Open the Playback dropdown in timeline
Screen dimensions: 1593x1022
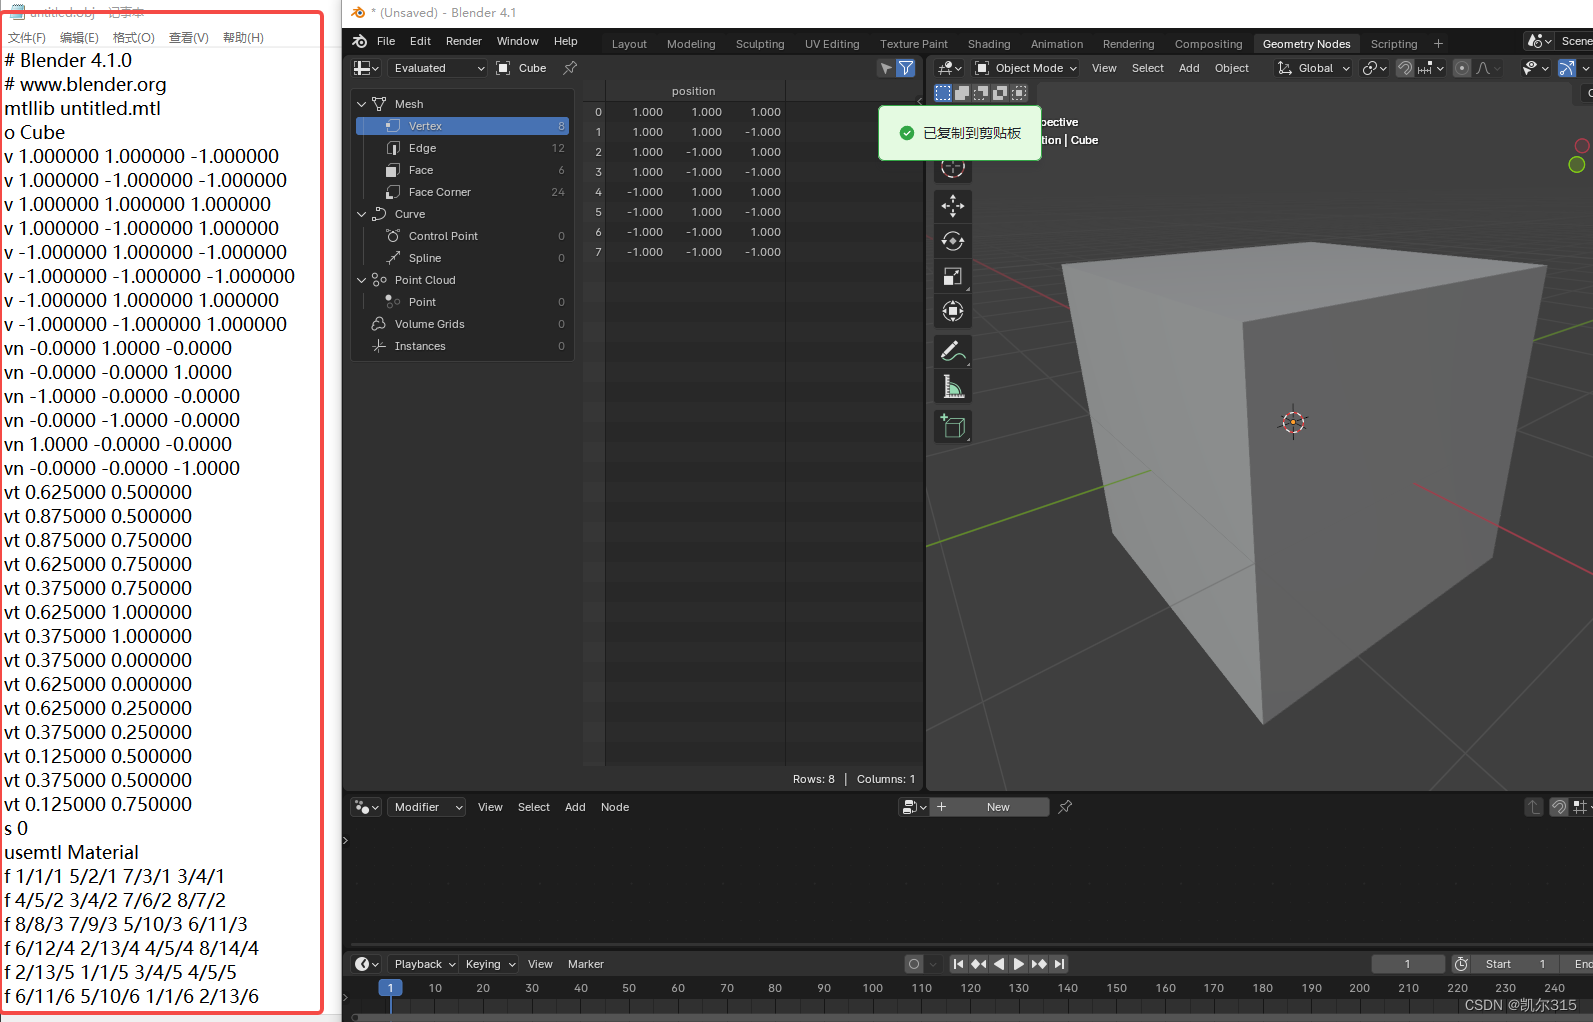point(425,964)
